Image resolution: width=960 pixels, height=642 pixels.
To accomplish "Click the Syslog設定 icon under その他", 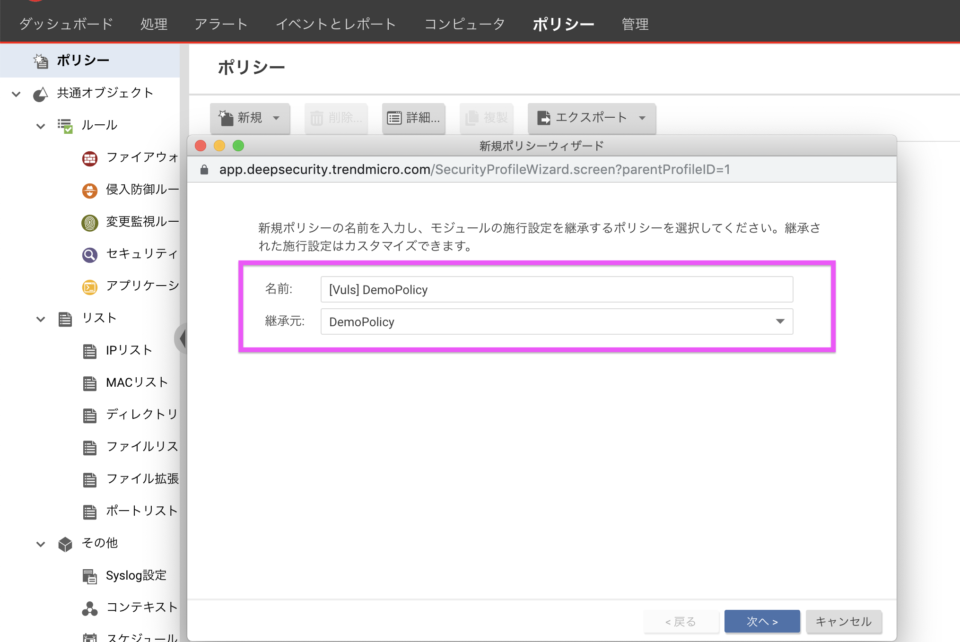I will point(88,575).
